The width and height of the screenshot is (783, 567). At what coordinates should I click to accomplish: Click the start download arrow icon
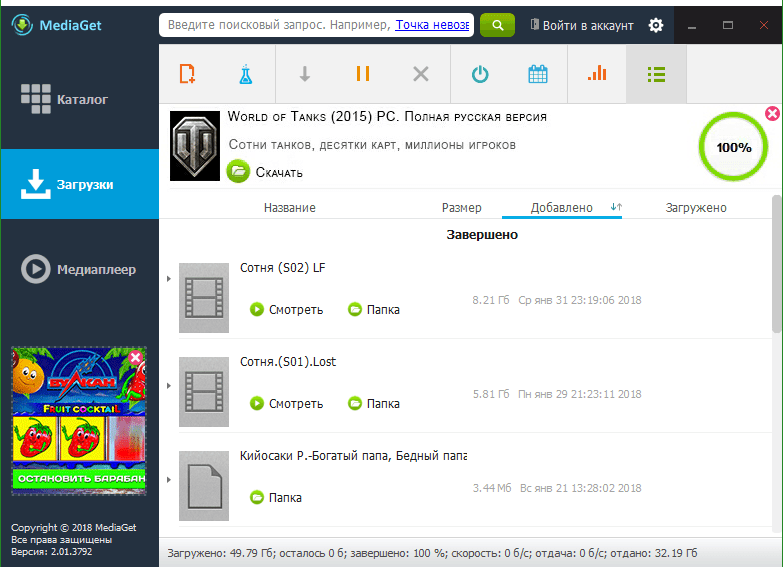(305, 74)
